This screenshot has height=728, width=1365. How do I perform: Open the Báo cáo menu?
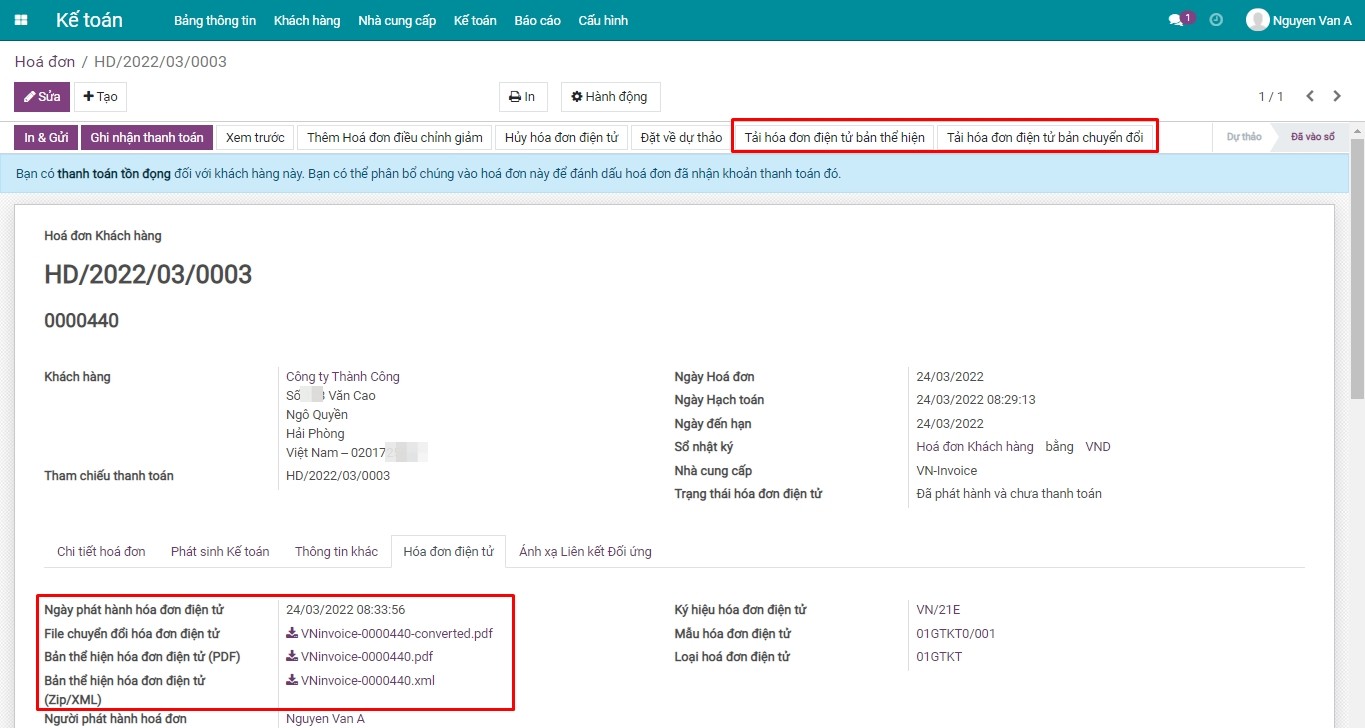coord(537,20)
